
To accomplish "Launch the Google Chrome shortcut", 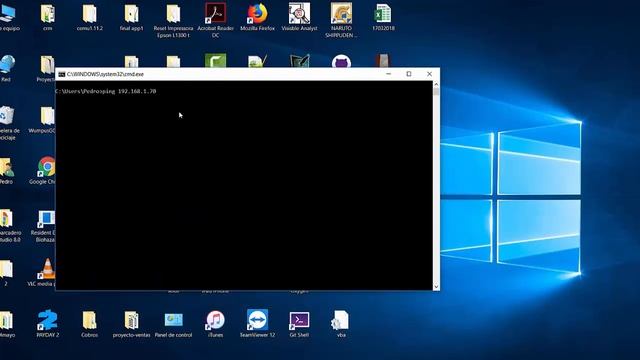I will pos(46,167).
